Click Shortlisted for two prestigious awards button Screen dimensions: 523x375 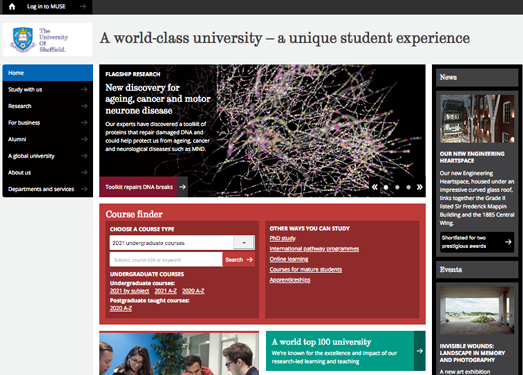477,242
